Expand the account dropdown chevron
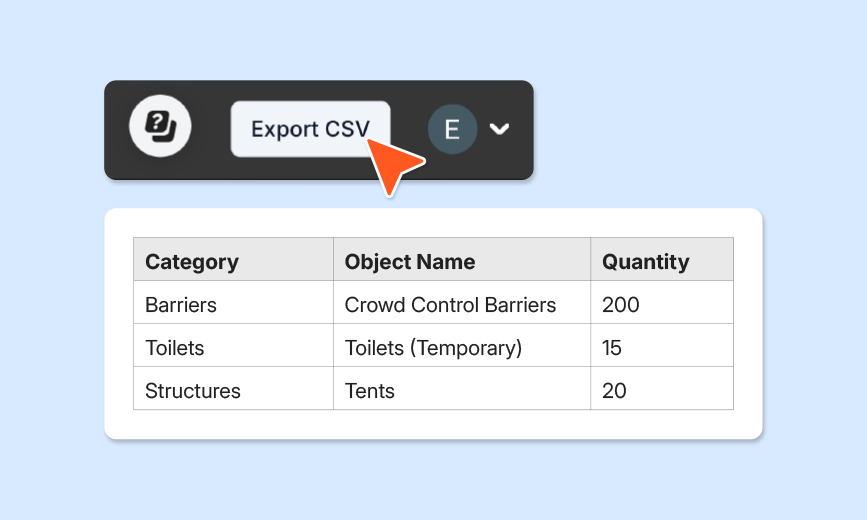 click(499, 129)
